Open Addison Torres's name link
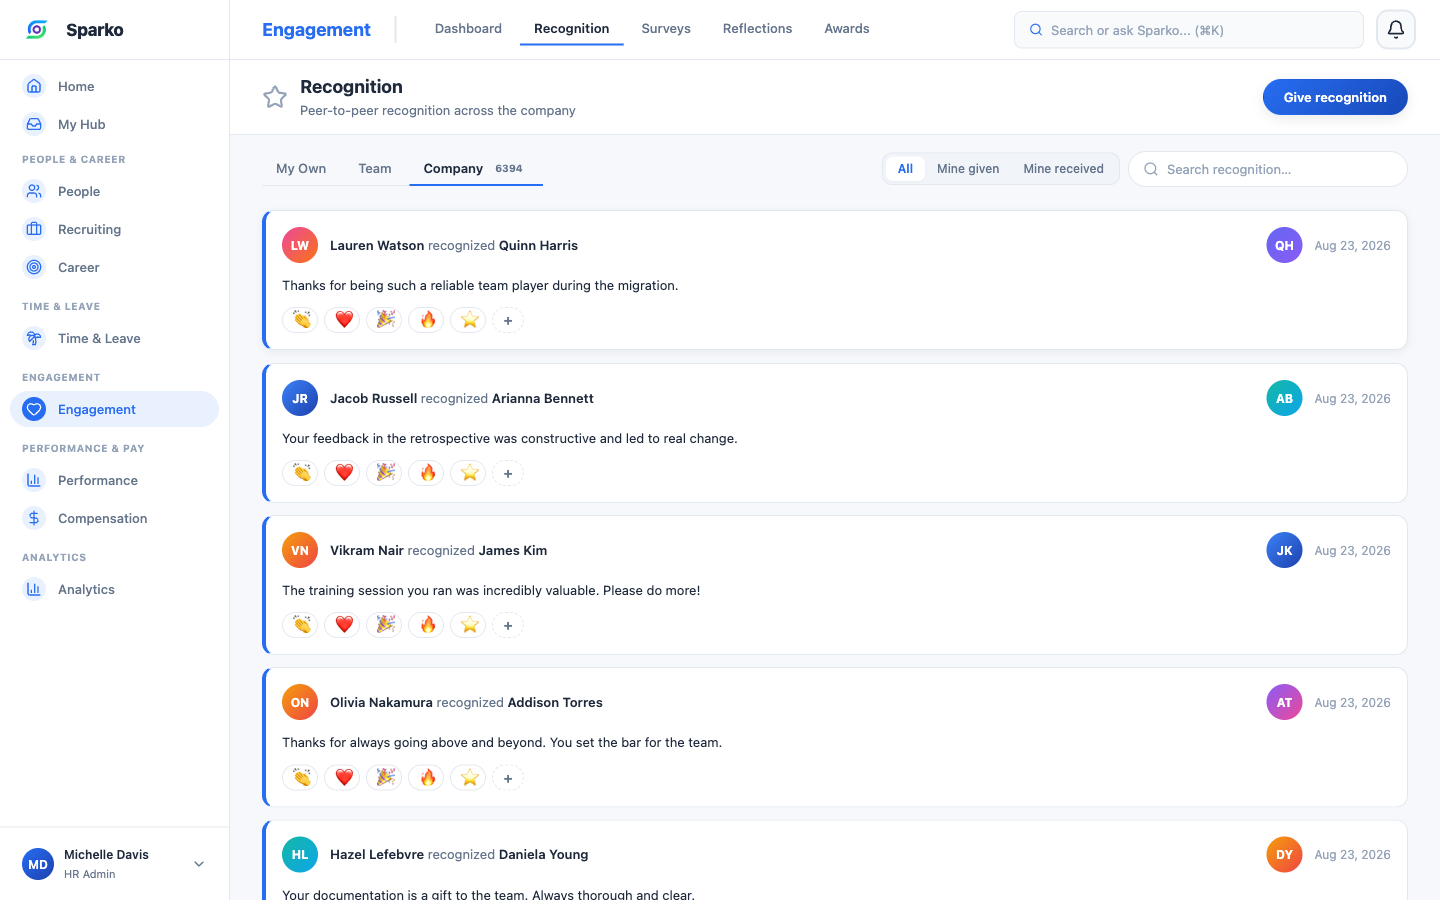This screenshot has height=900, width=1440. click(555, 702)
